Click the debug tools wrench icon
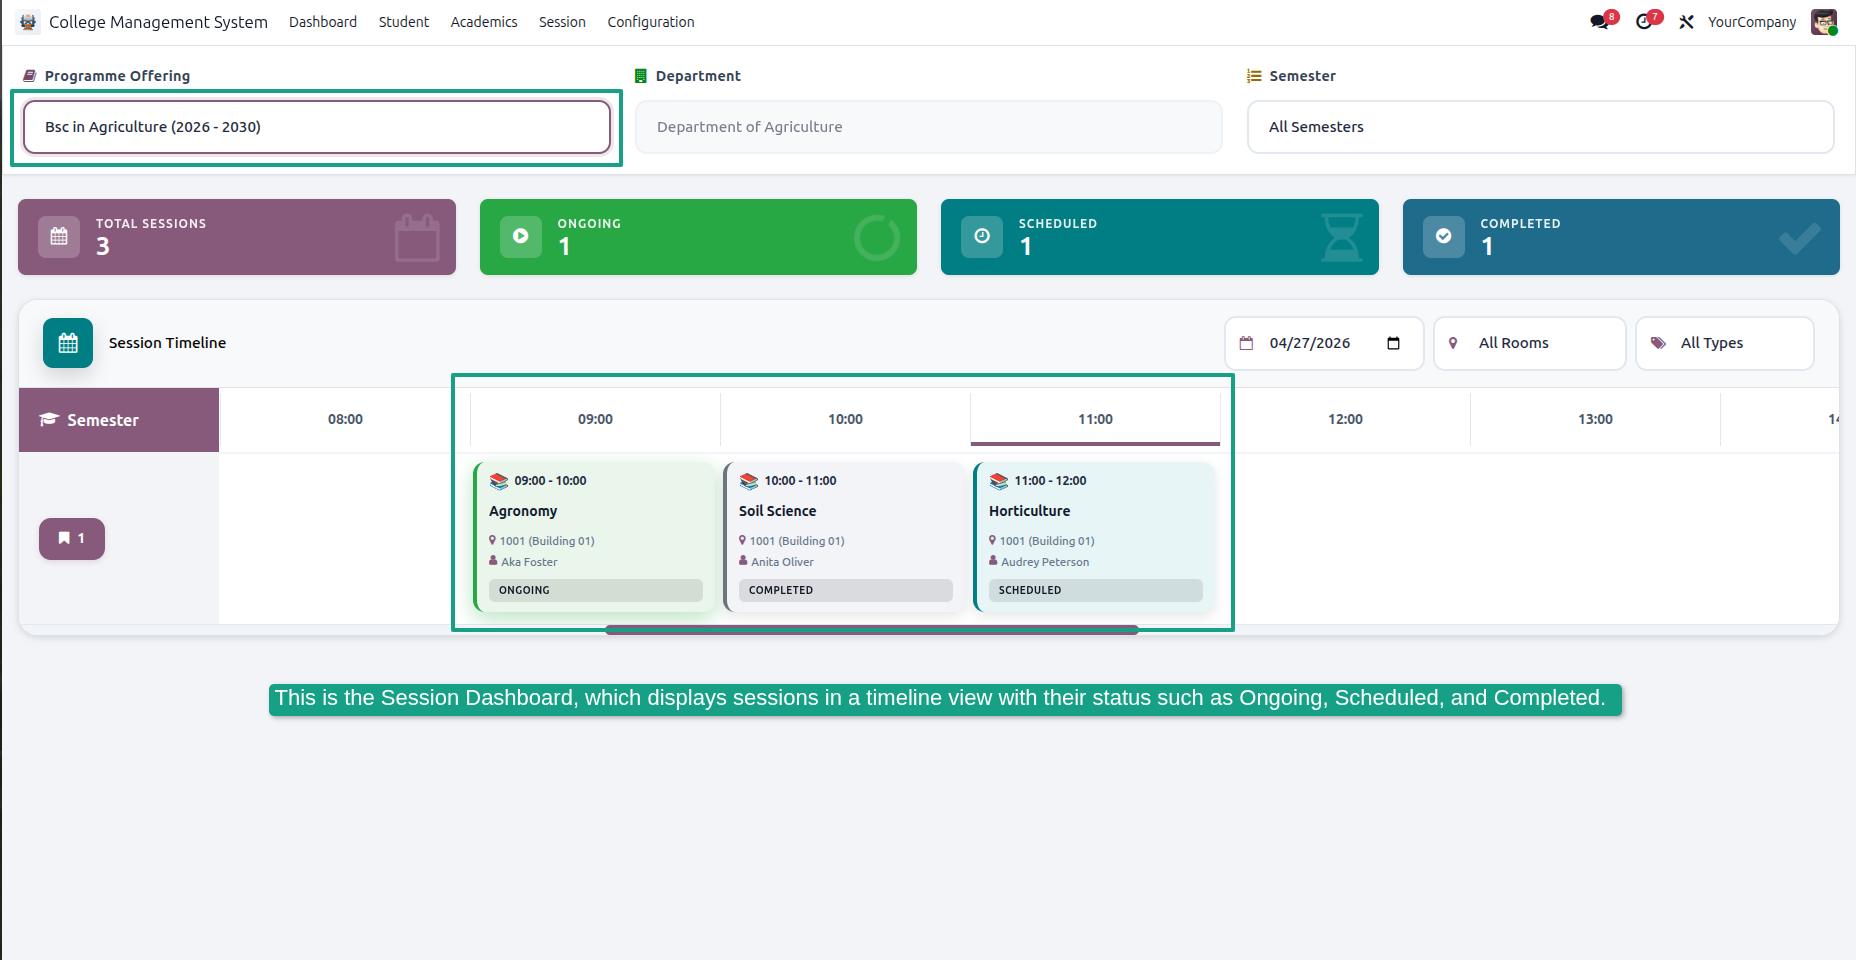 [x=1686, y=22]
